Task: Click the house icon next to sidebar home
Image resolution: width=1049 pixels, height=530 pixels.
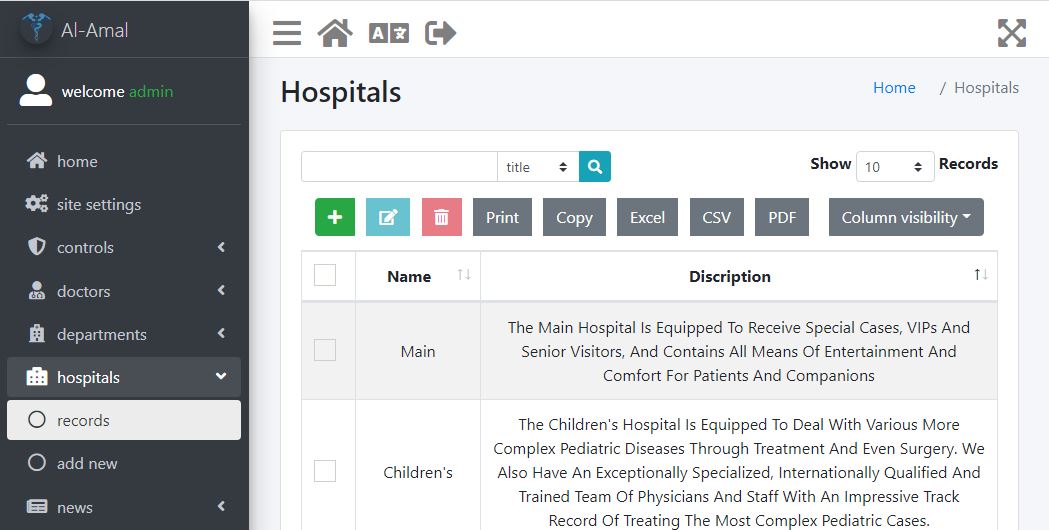Action: pos(37,161)
